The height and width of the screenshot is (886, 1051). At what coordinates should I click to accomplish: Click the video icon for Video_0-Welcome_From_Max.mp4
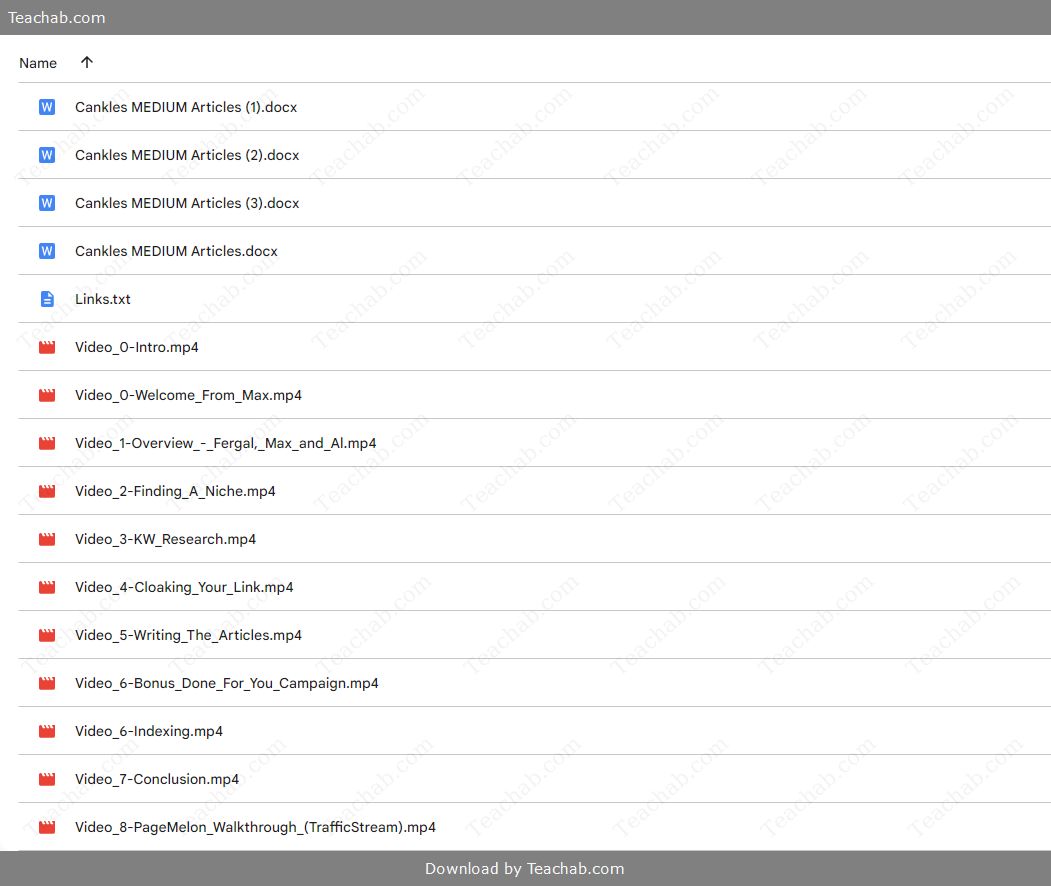[x=47, y=395]
